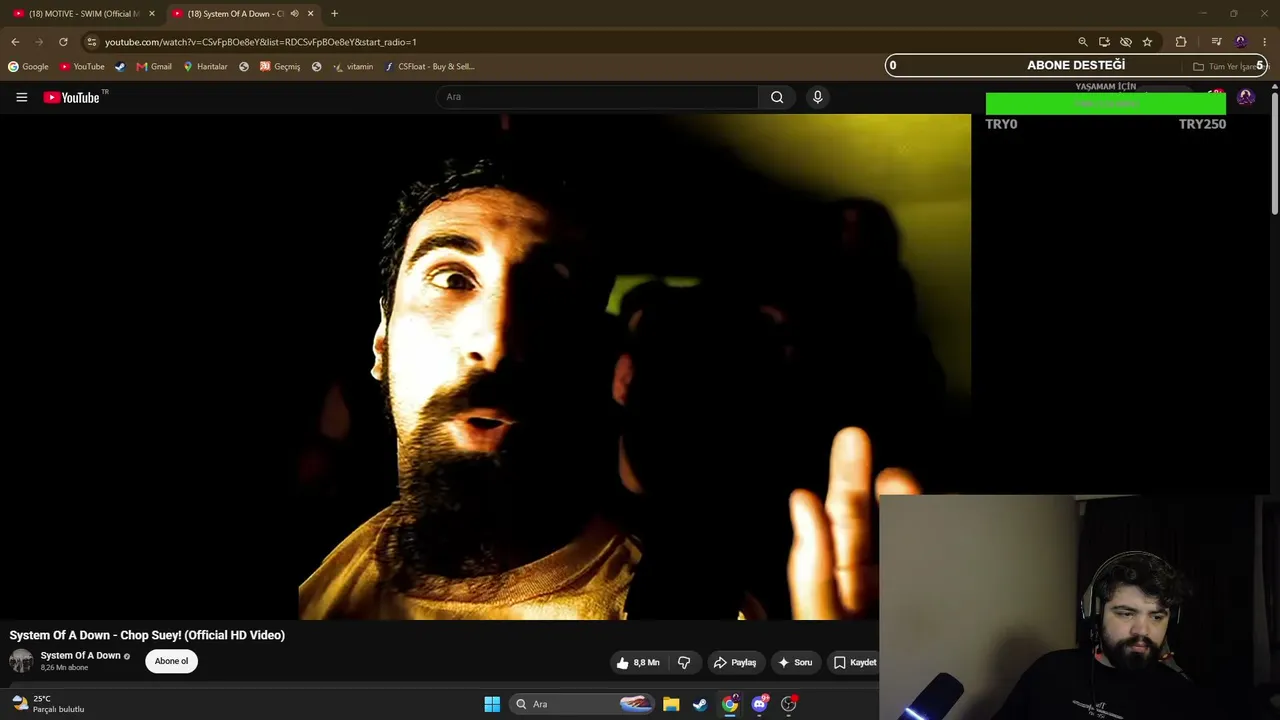
Task: Open the YouTube bookmark
Action: coord(82,67)
